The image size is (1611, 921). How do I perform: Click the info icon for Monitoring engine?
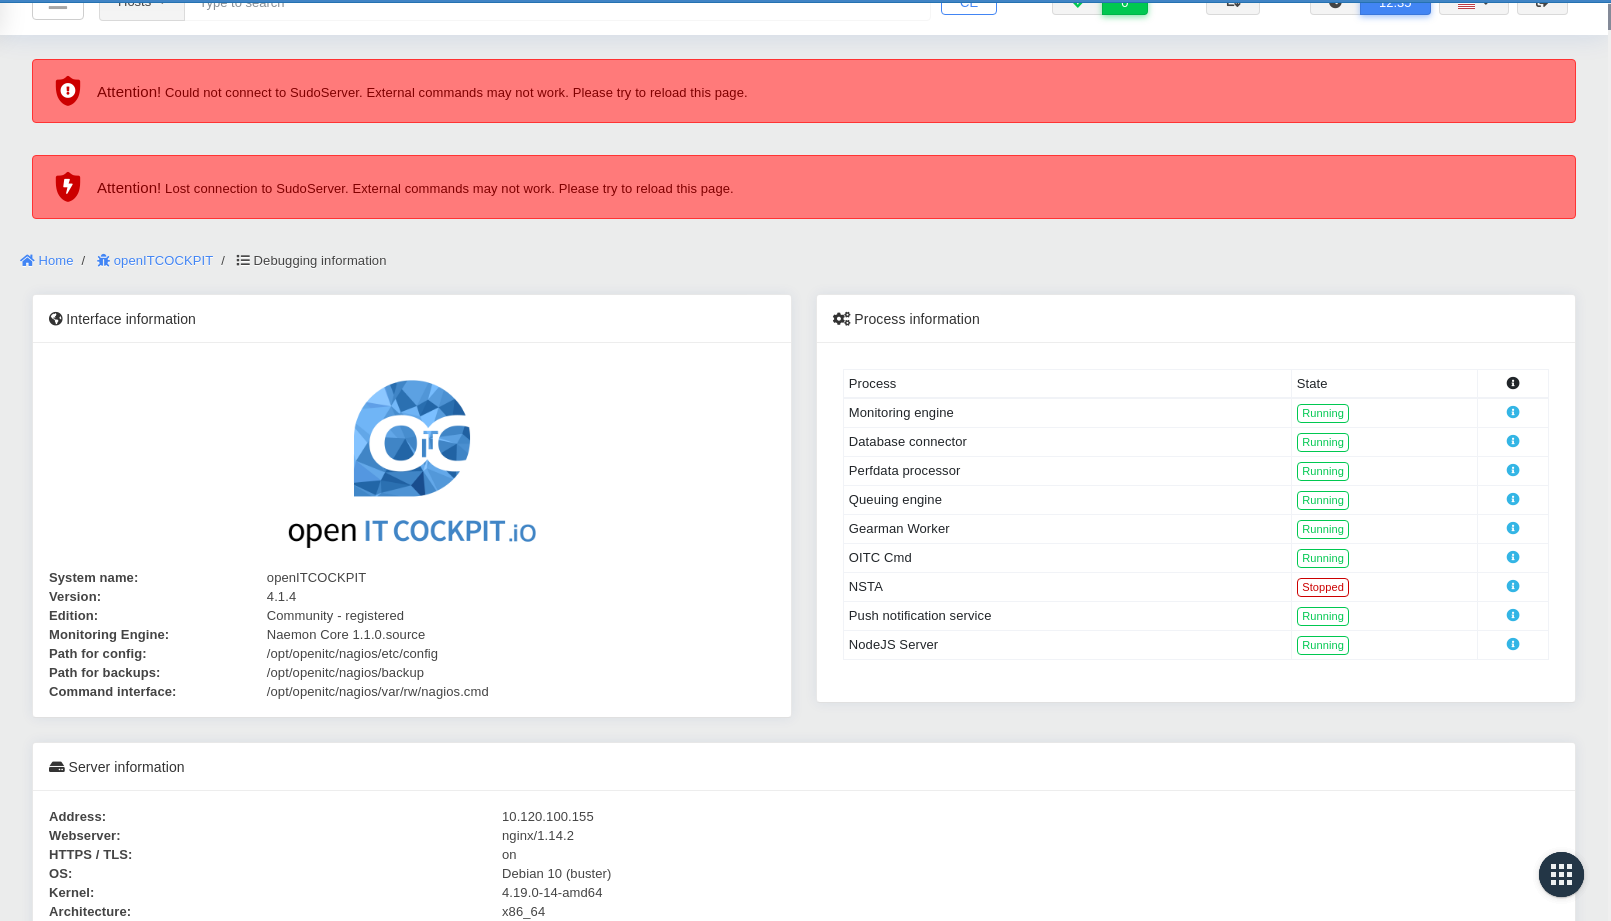tap(1512, 412)
